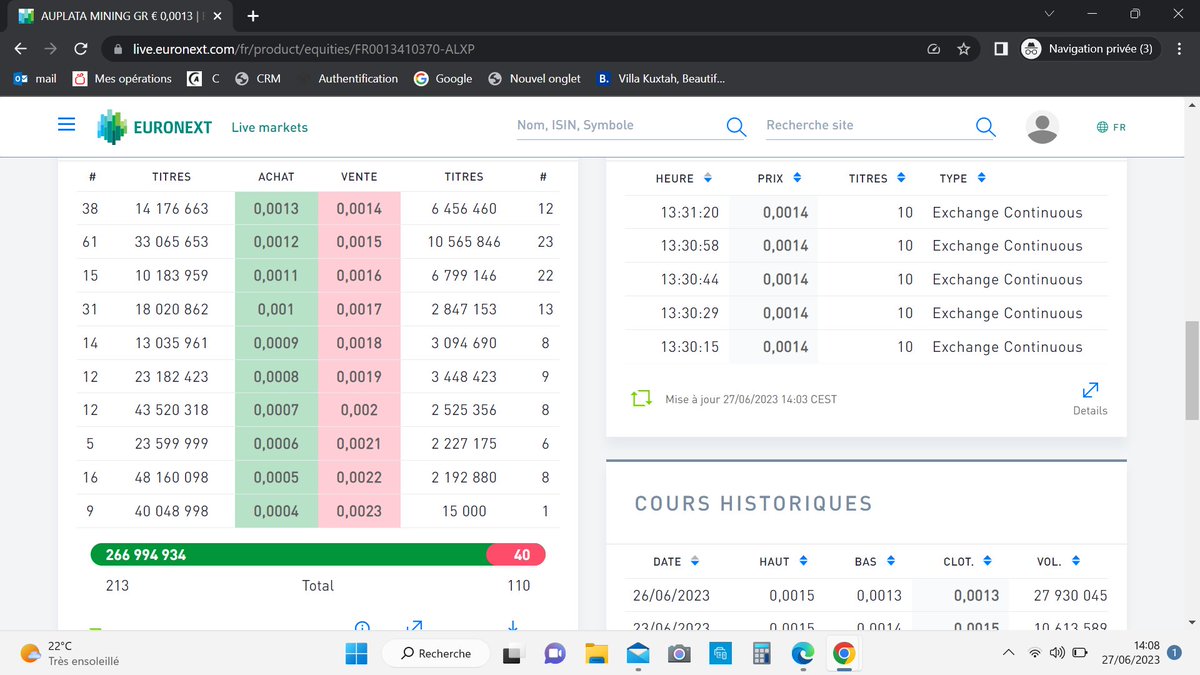Viewport: 1200px width, 675px height.
Task: Click red sell-side segment showing 40
Action: [516, 554]
